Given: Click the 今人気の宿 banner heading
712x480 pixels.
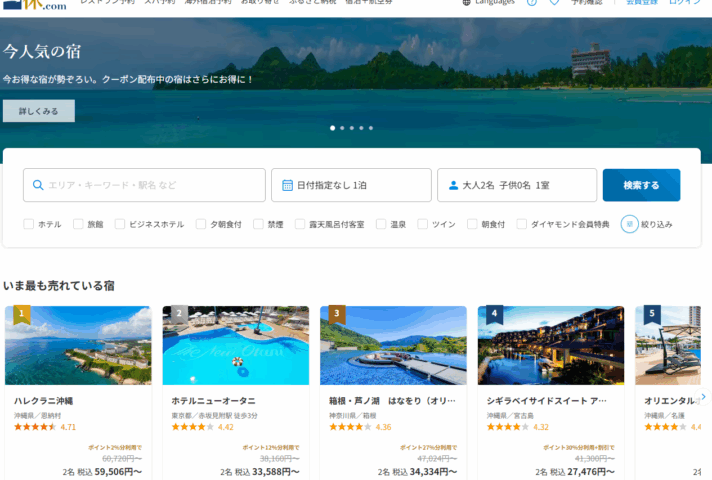Looking at the screenshot, I should [x=42, y=51].
